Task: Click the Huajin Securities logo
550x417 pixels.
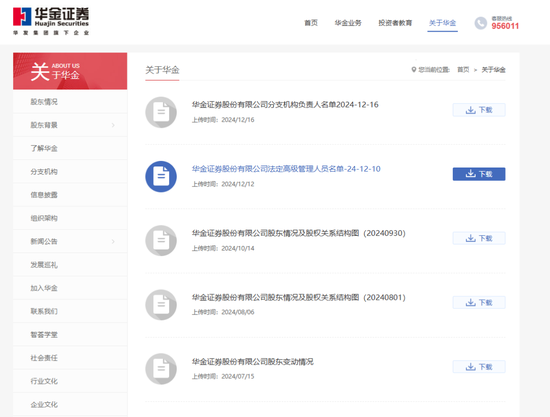Action: [51, 21]
